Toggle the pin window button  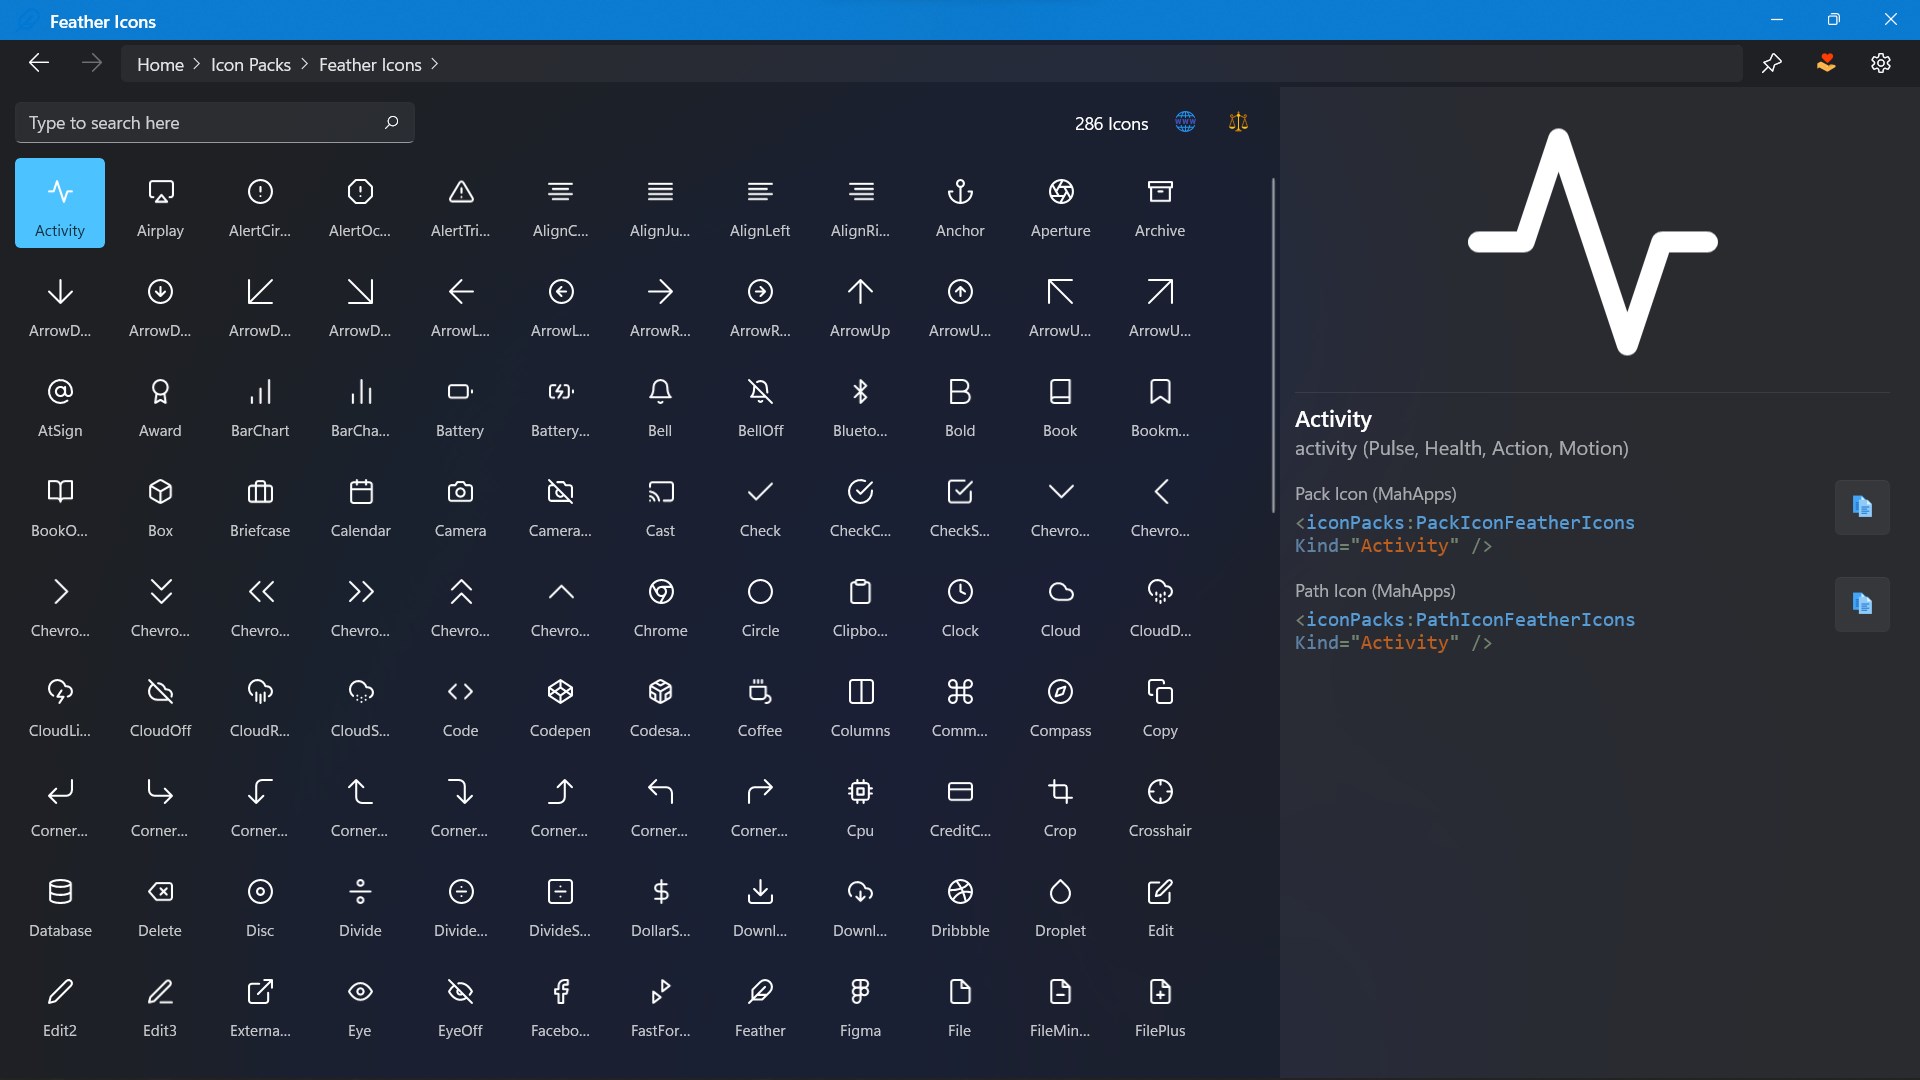1771,64
